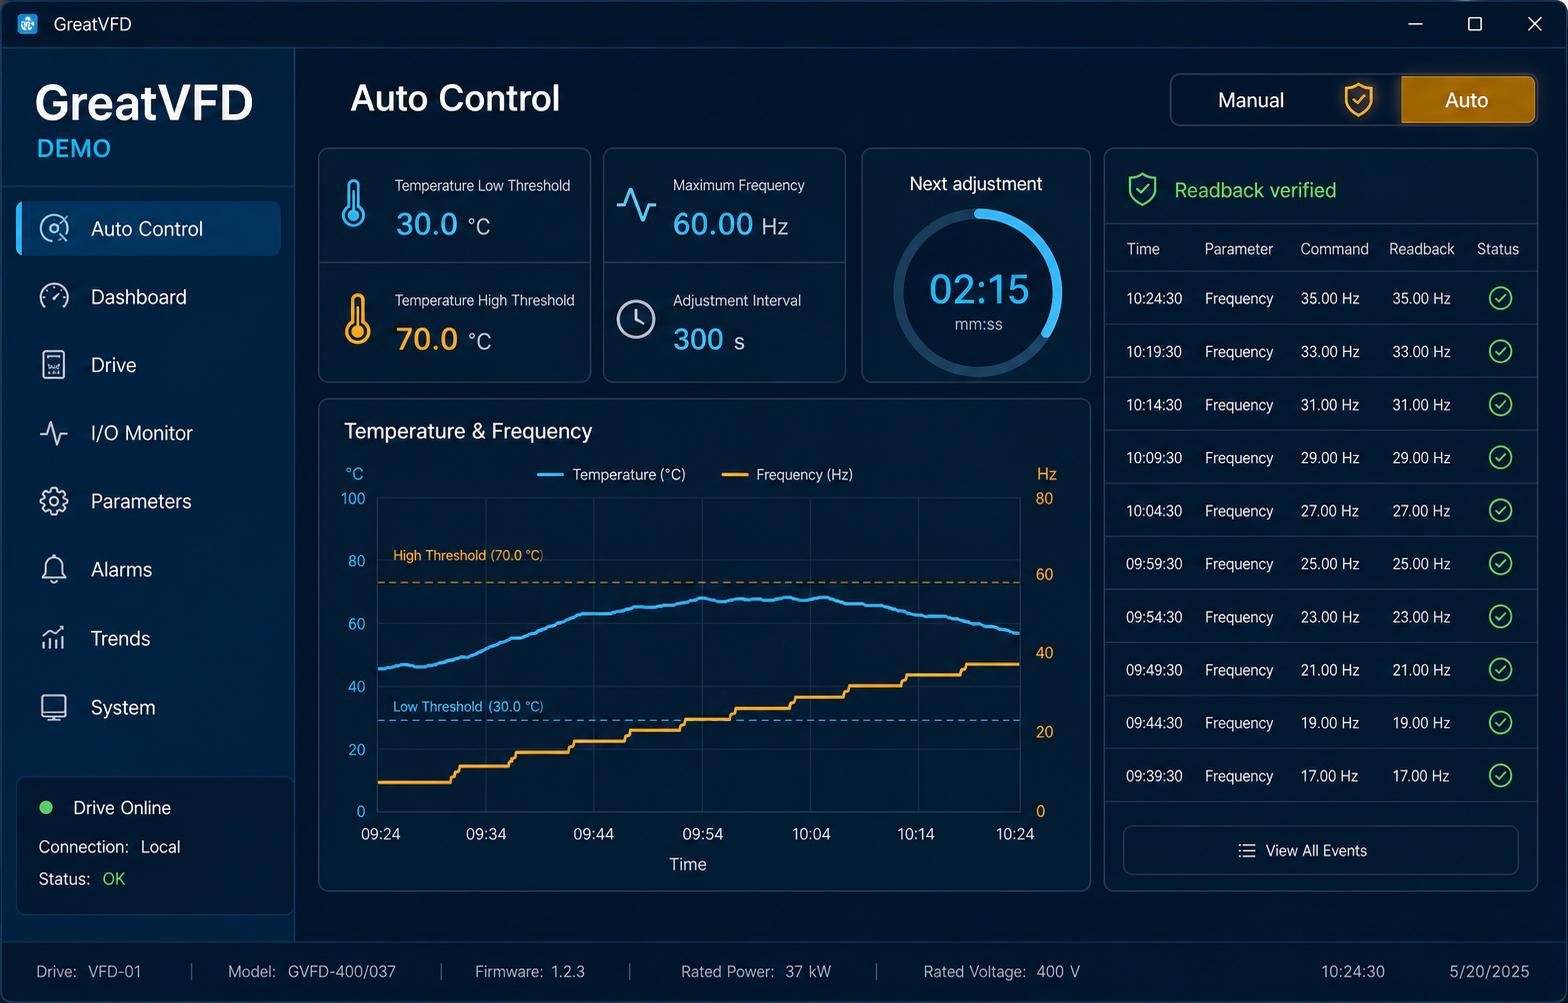The width and height of the screenshot is (1568, 1003).
Task: Click the Maximum Frequency 60.00 Hz value
Action: (x=730, y=224)
